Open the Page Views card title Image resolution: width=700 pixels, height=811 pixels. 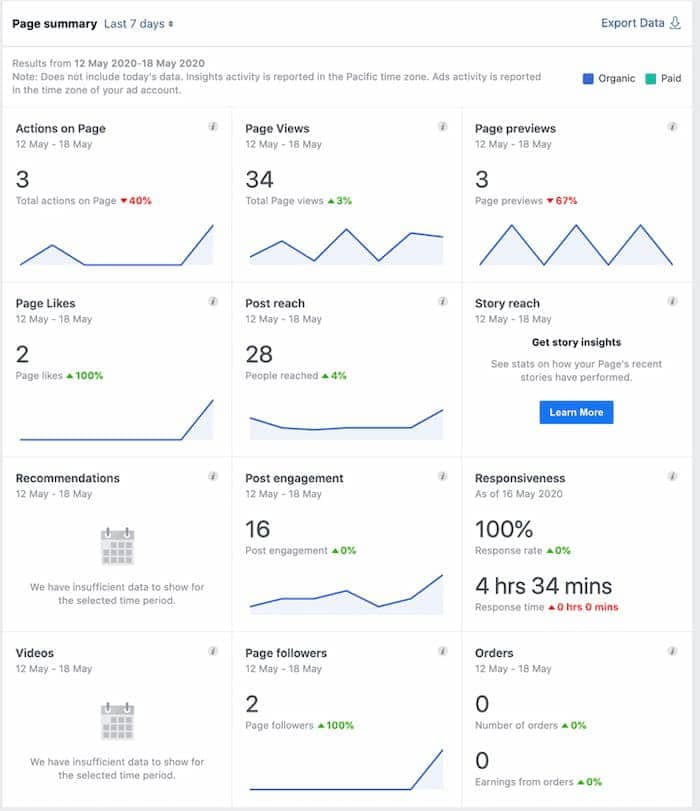point(277,129)
